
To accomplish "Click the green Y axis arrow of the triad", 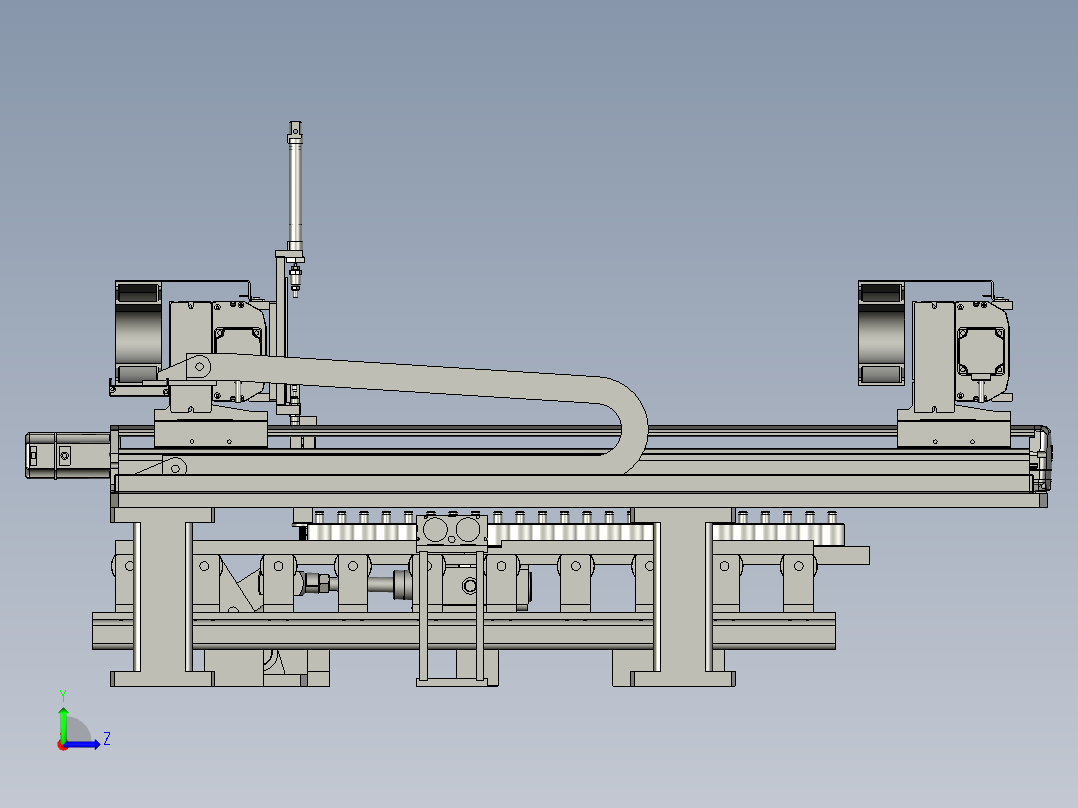I will point(63,723).
